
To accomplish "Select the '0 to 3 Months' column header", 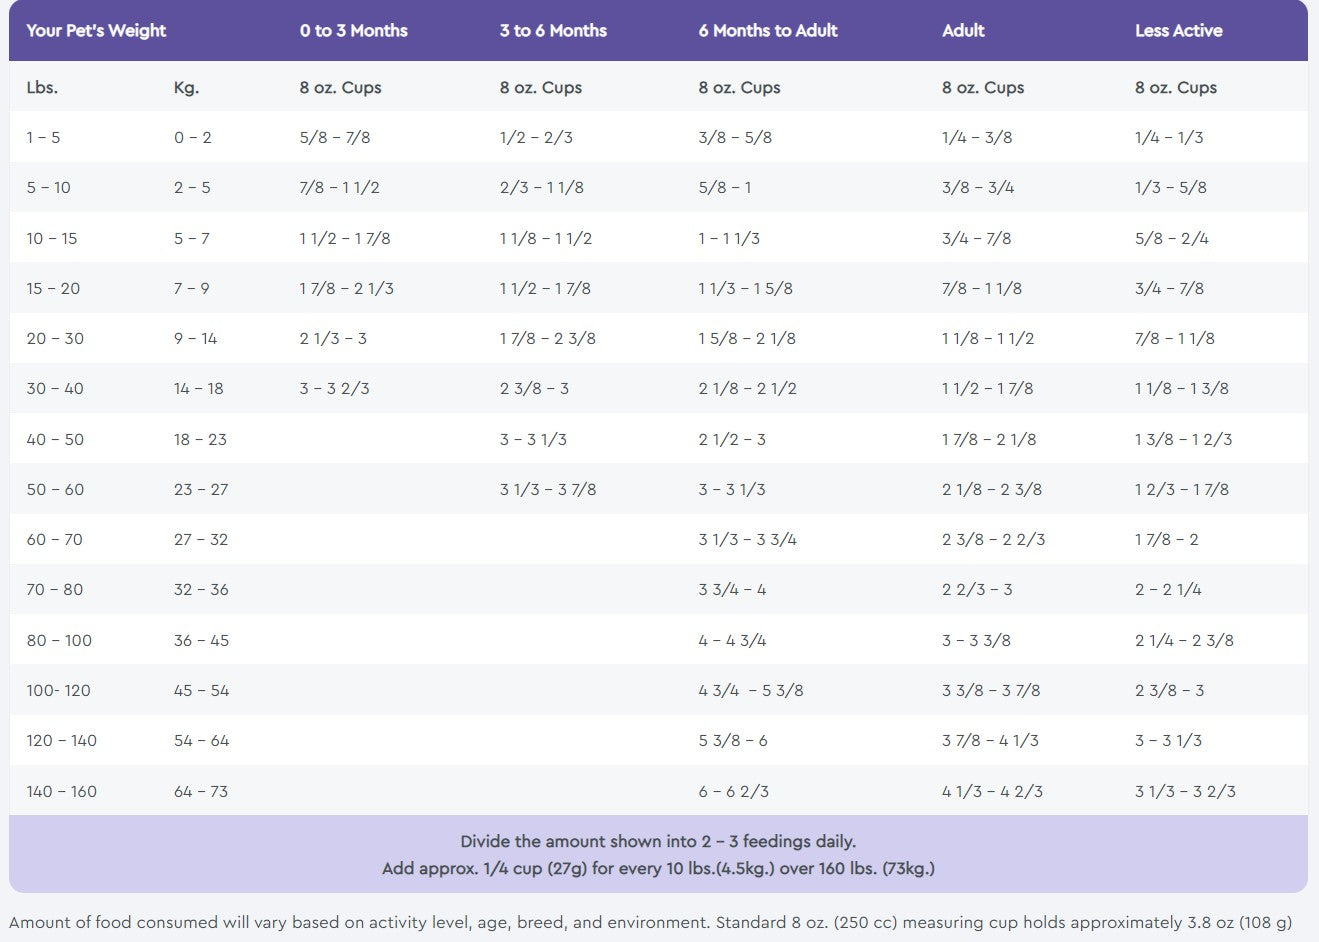I will (x=354, y=31).
